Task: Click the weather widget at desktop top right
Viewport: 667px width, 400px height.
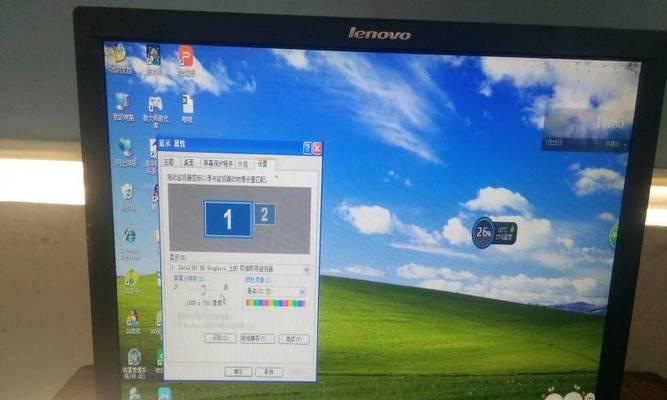Action: pyautogui.click(x=585, y=129)
